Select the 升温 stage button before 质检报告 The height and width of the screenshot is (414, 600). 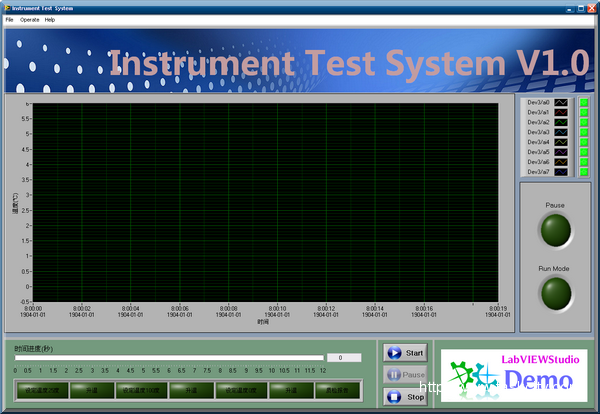[x=291, y=390]
